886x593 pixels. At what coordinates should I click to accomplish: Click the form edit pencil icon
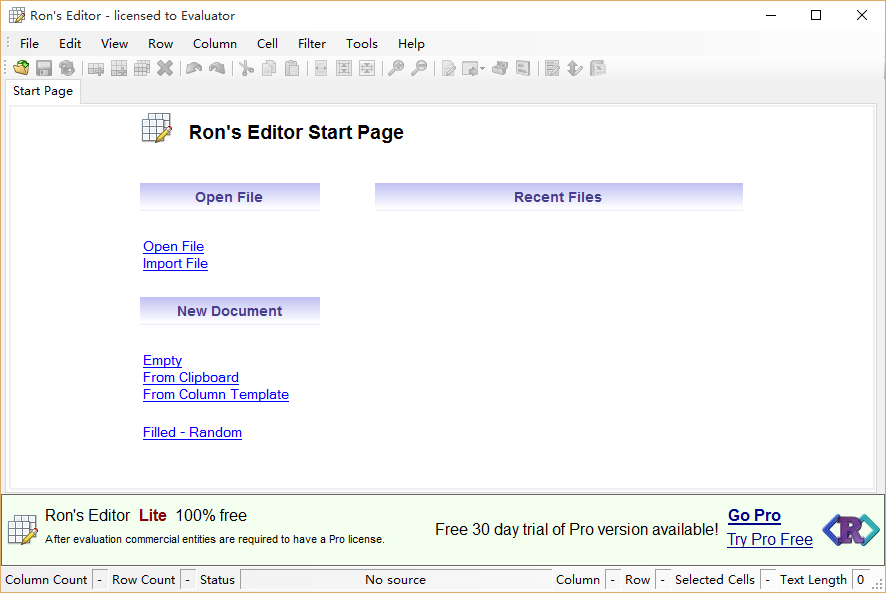click(x=552, y=68)
